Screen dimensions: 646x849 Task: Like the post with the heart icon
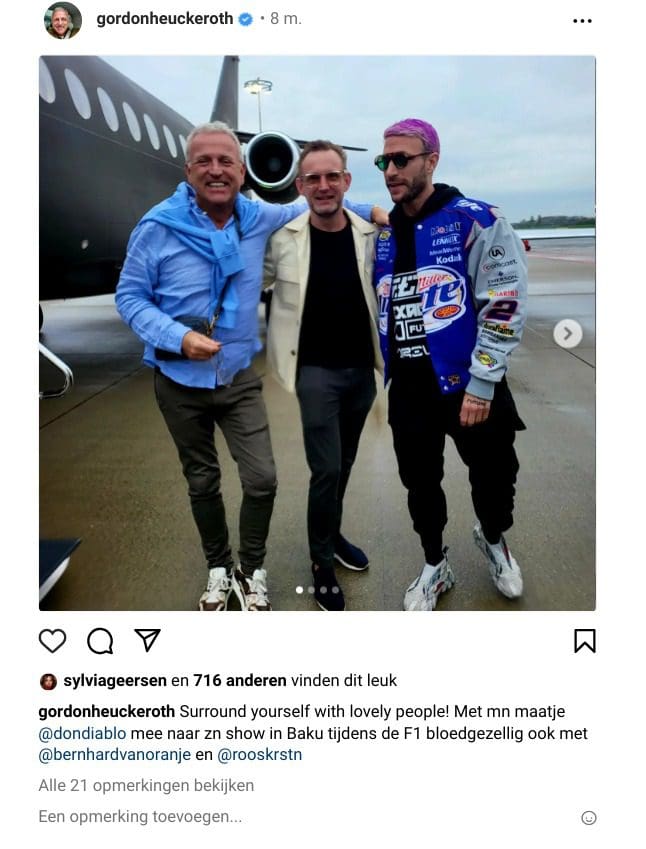pyautogui.click(x=53, y=641)
